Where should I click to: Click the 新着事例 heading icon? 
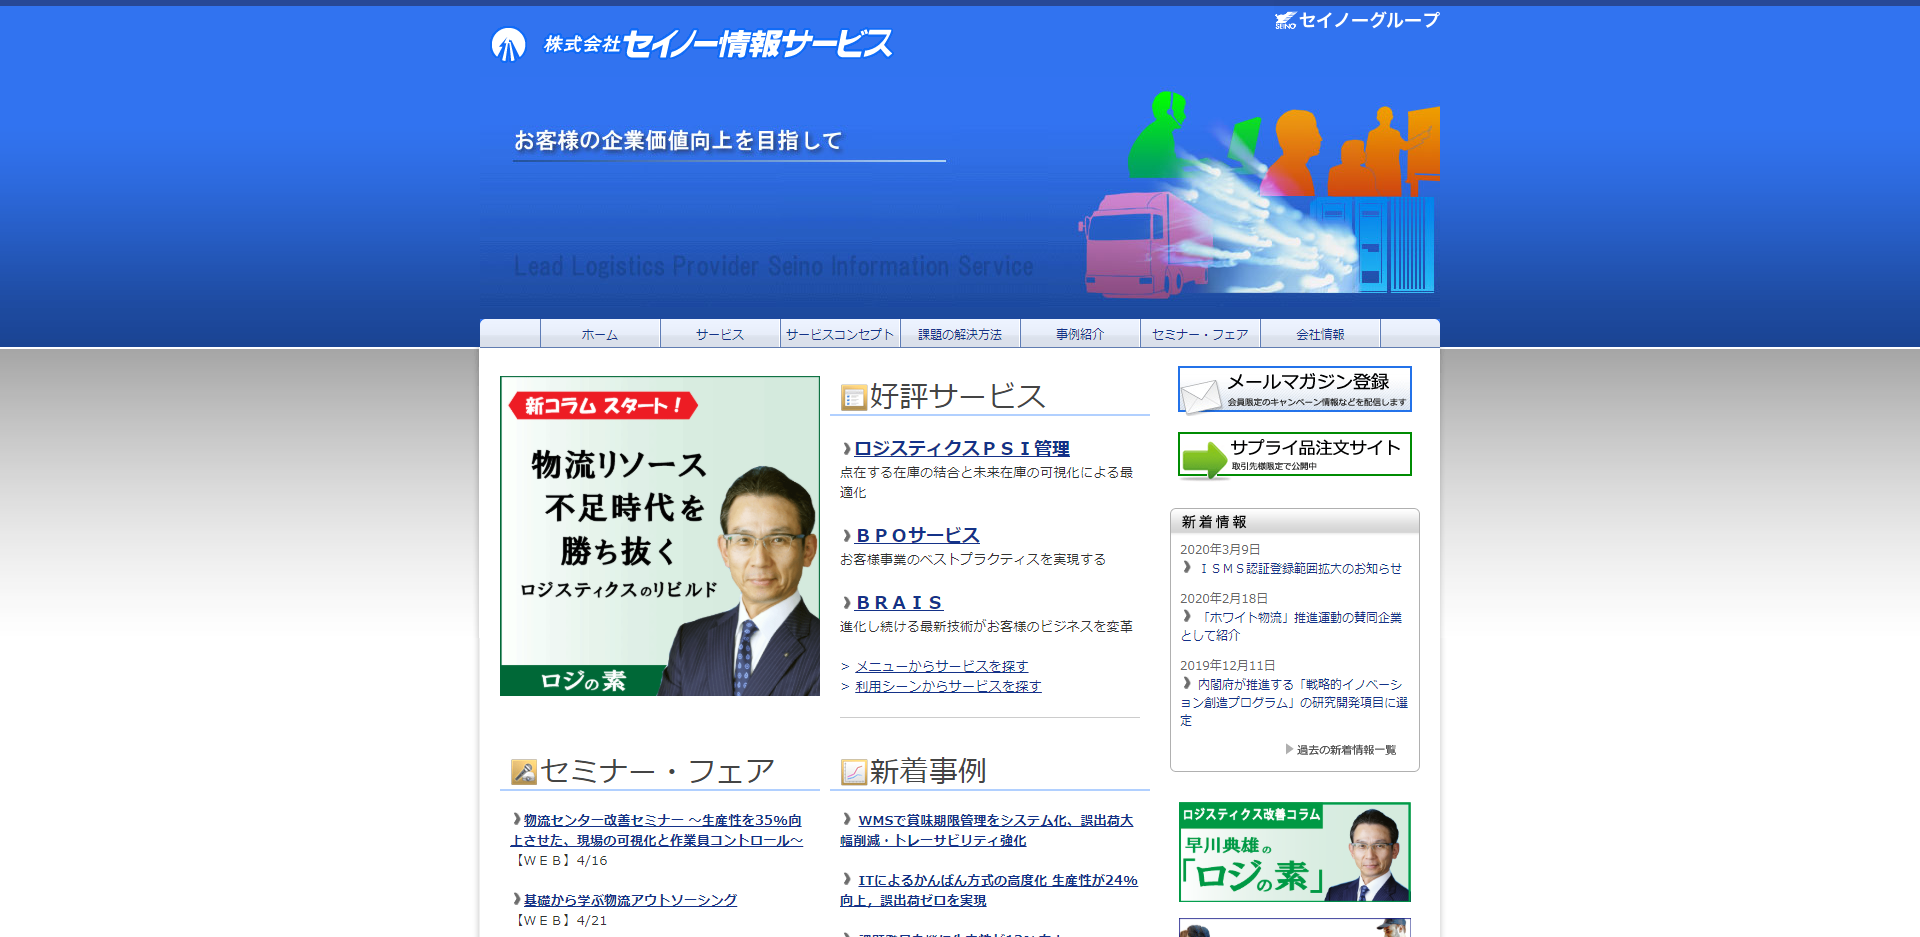point(853,772)
